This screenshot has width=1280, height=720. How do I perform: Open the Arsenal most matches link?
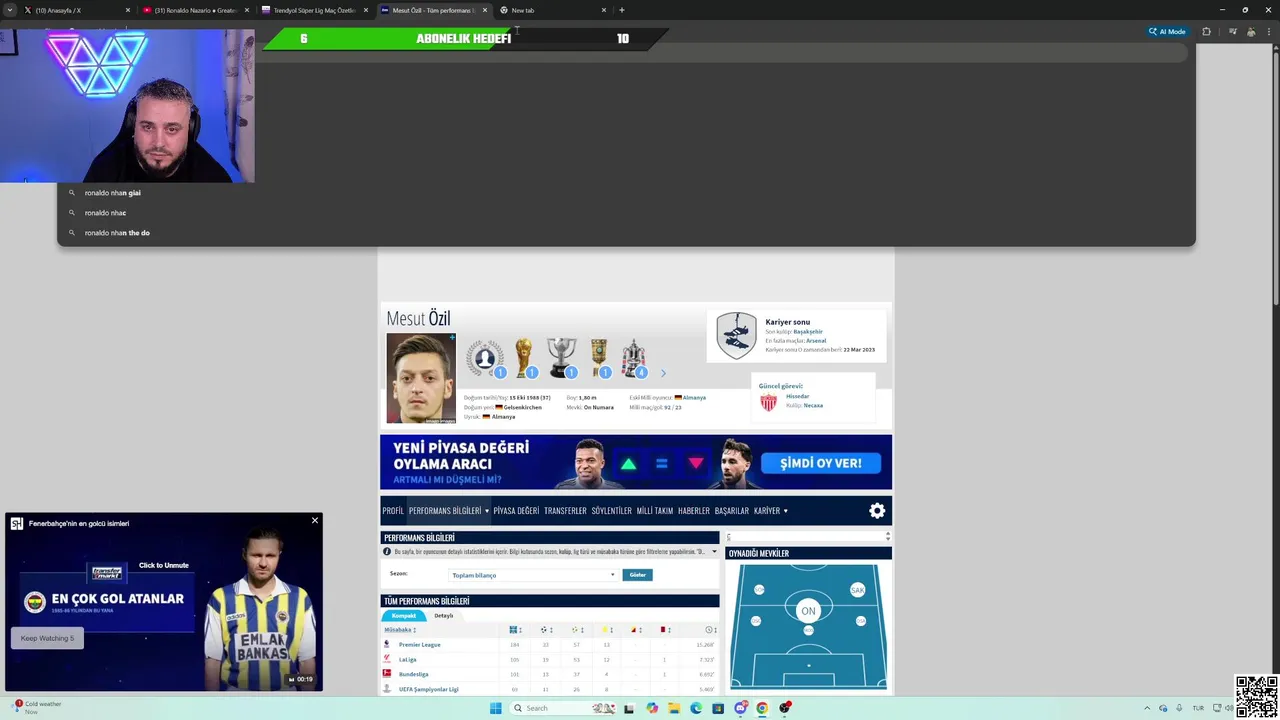coord(816,340)
